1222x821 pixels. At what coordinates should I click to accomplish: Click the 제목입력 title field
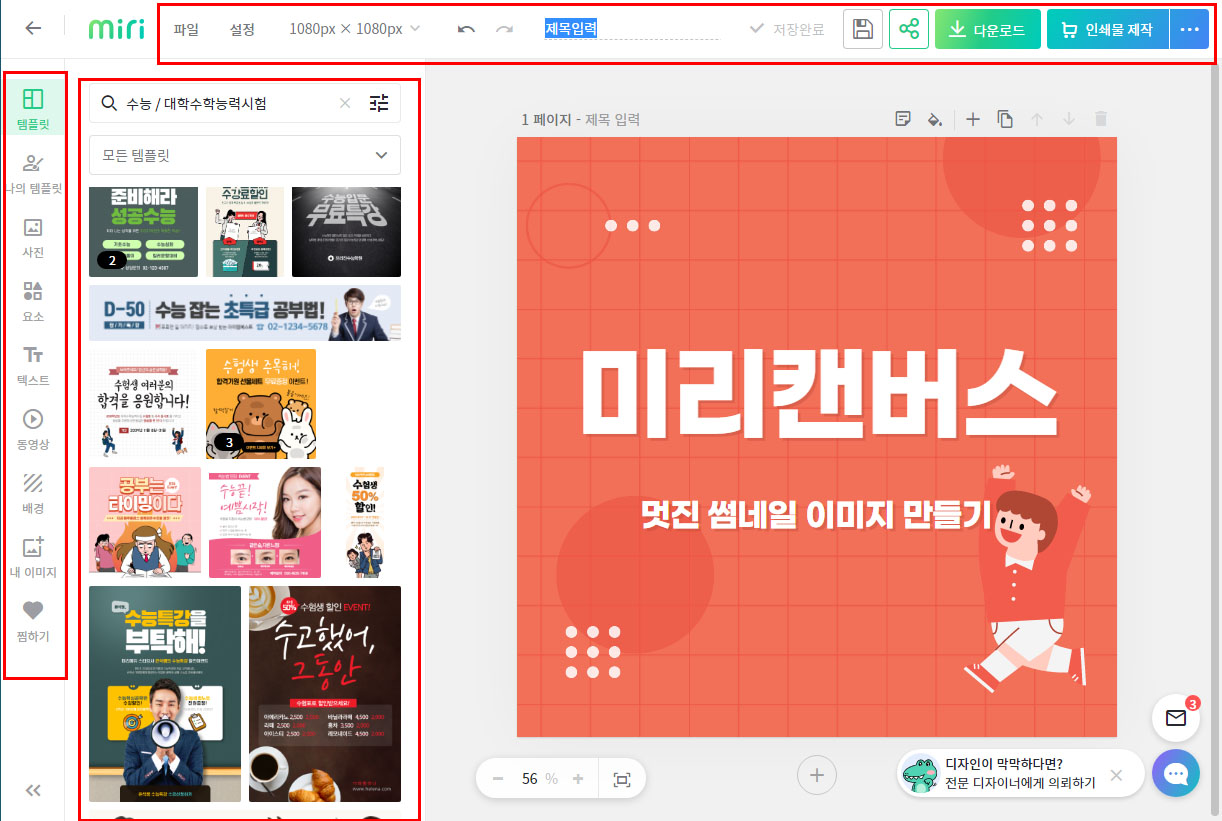(x=631, y=29)
